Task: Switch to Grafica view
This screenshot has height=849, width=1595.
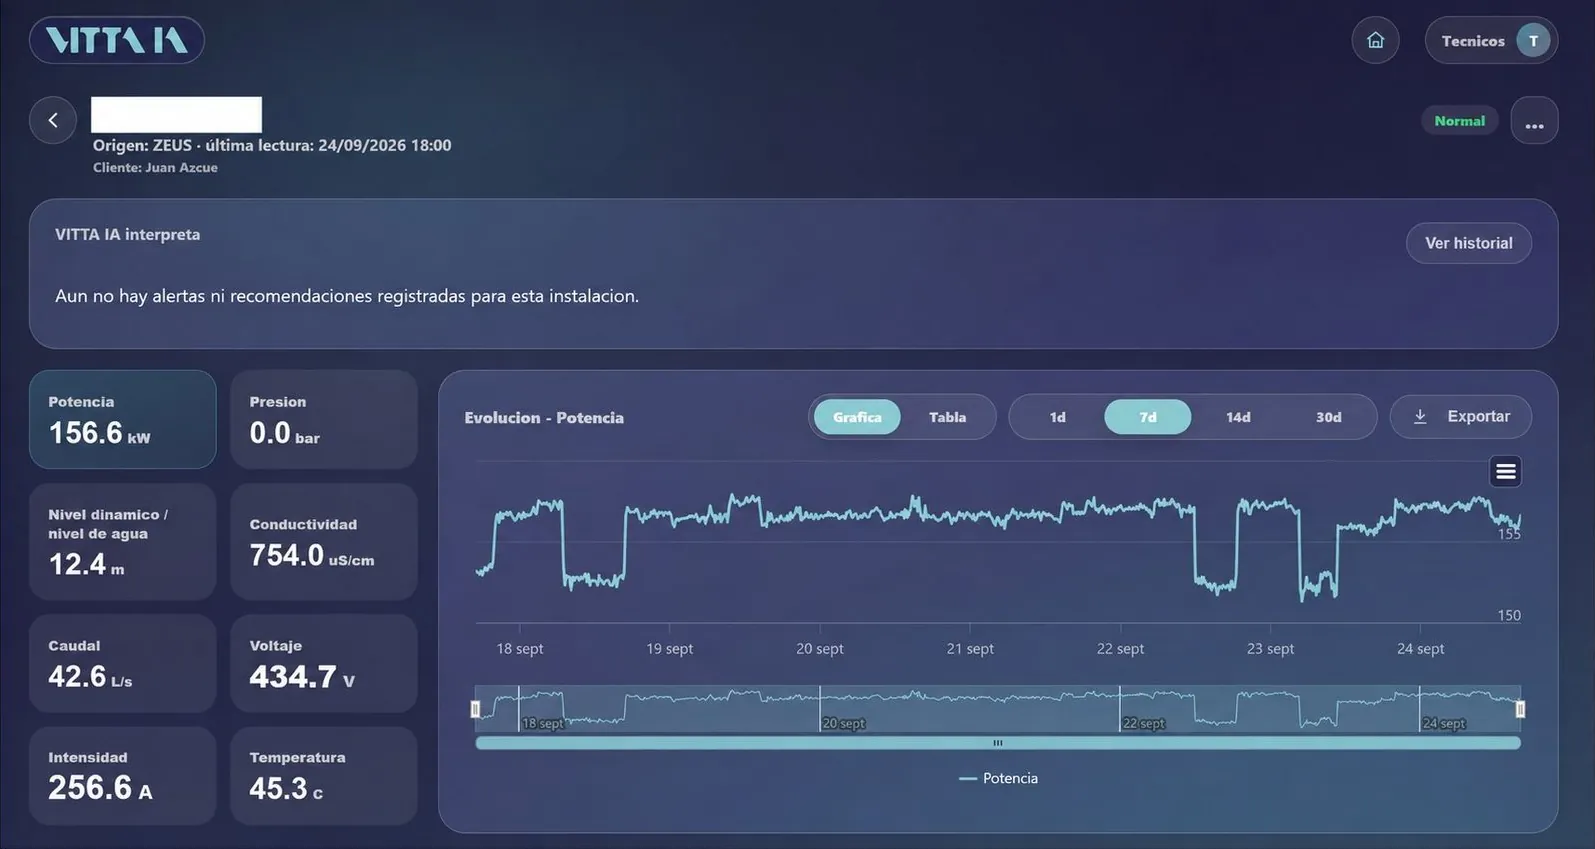Action: 857,417
